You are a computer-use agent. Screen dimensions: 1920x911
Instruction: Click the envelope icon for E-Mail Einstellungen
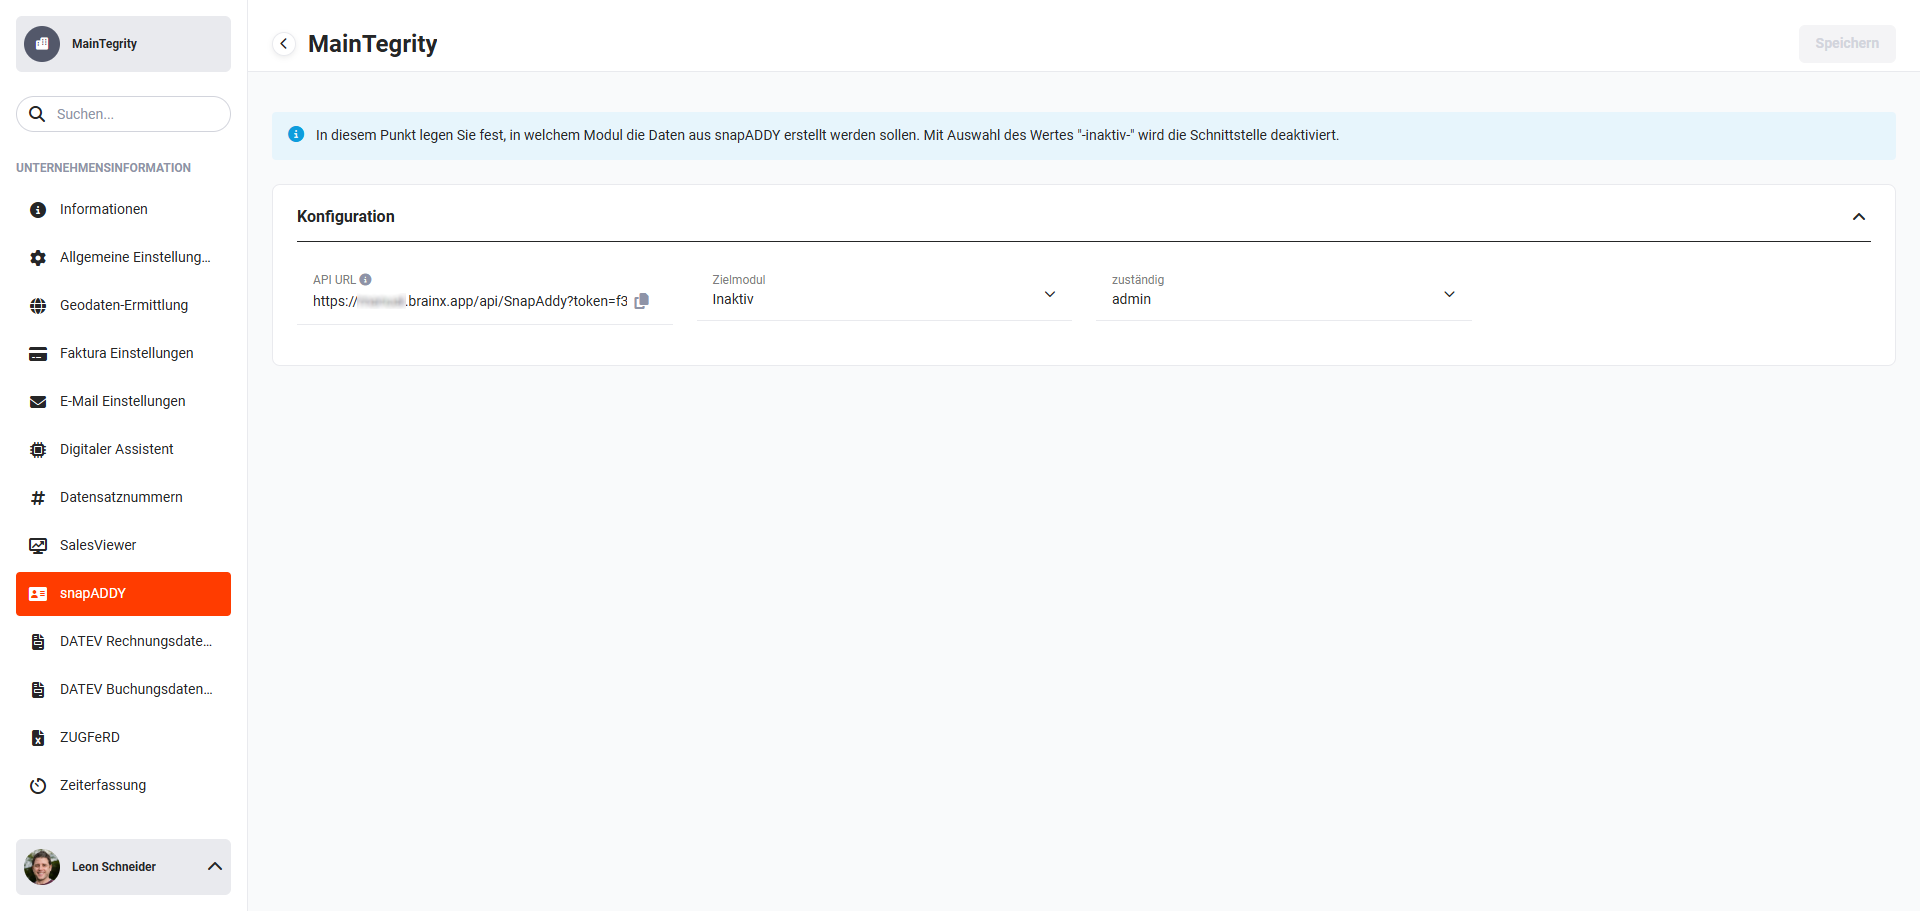[38, 402]
